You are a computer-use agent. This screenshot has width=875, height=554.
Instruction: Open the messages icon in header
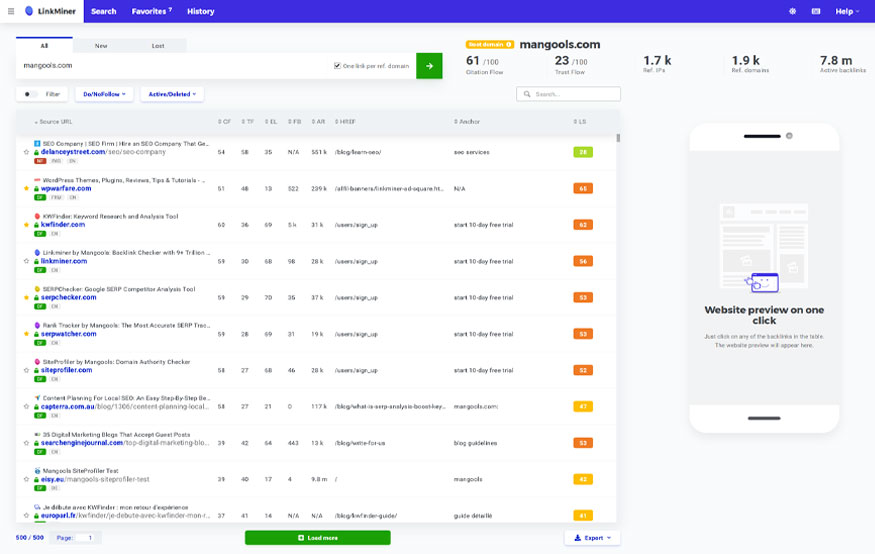[x=816, y=11]
